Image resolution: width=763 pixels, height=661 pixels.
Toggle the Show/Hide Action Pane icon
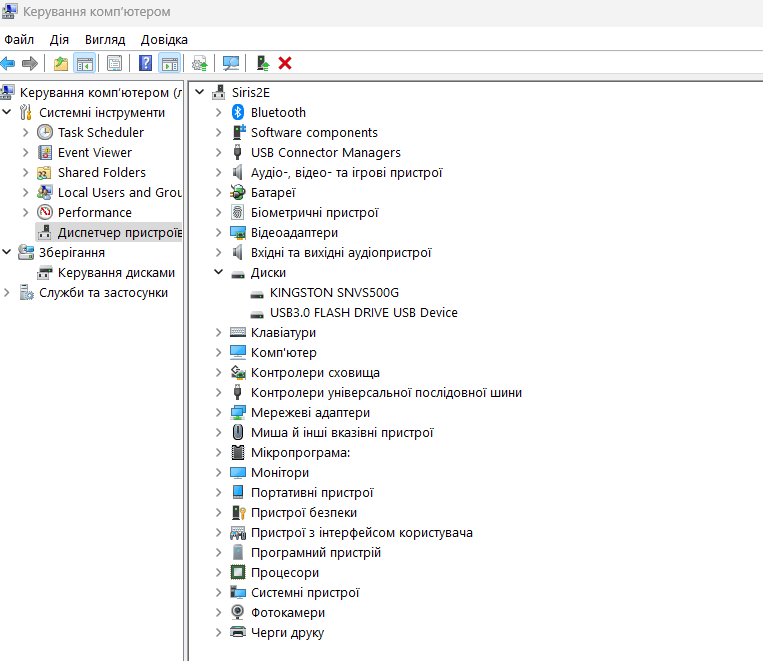coord(170,63)
